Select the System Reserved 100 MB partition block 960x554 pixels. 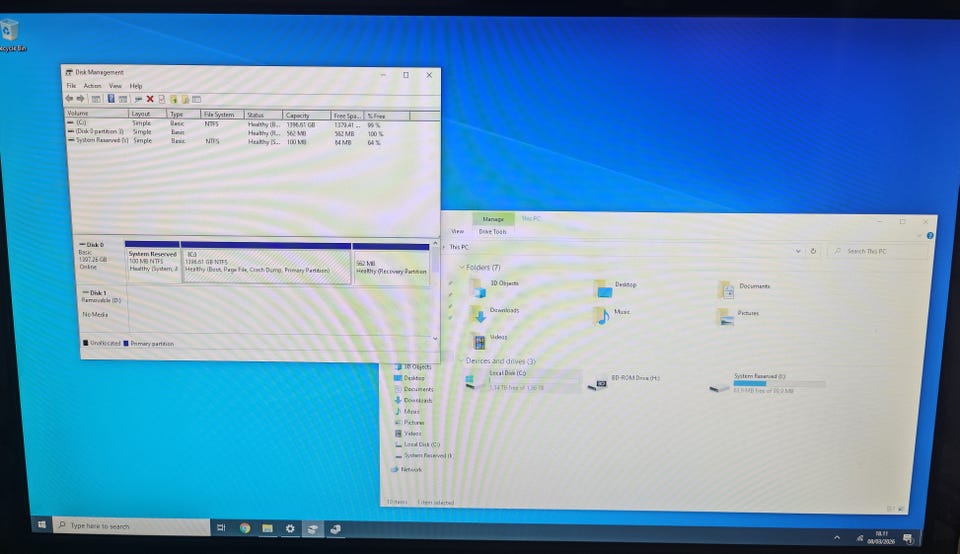pos(152,262)
